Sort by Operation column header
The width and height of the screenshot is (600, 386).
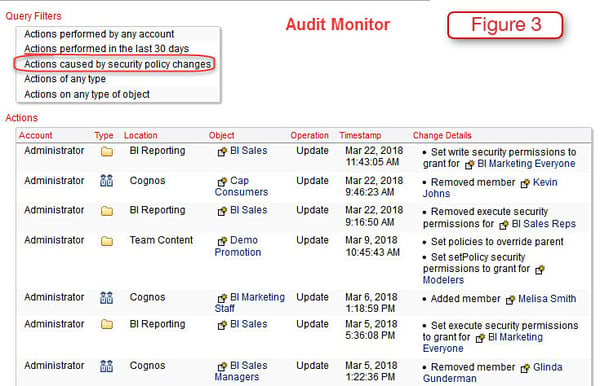(309, 135)
